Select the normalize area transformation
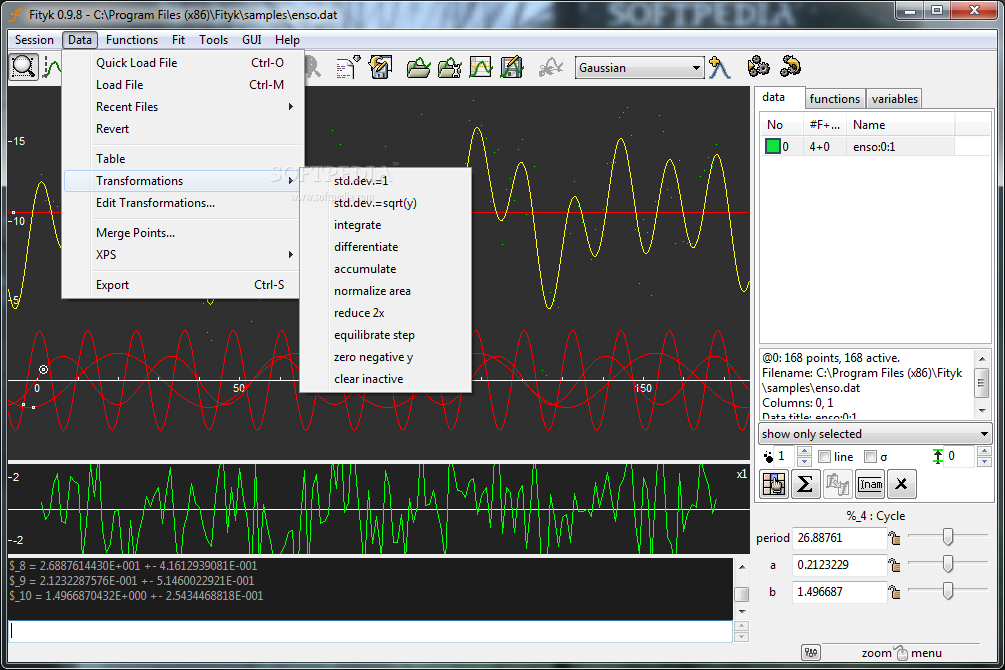Viewport: 1005px width, 670px height. (x=386, y=291)
